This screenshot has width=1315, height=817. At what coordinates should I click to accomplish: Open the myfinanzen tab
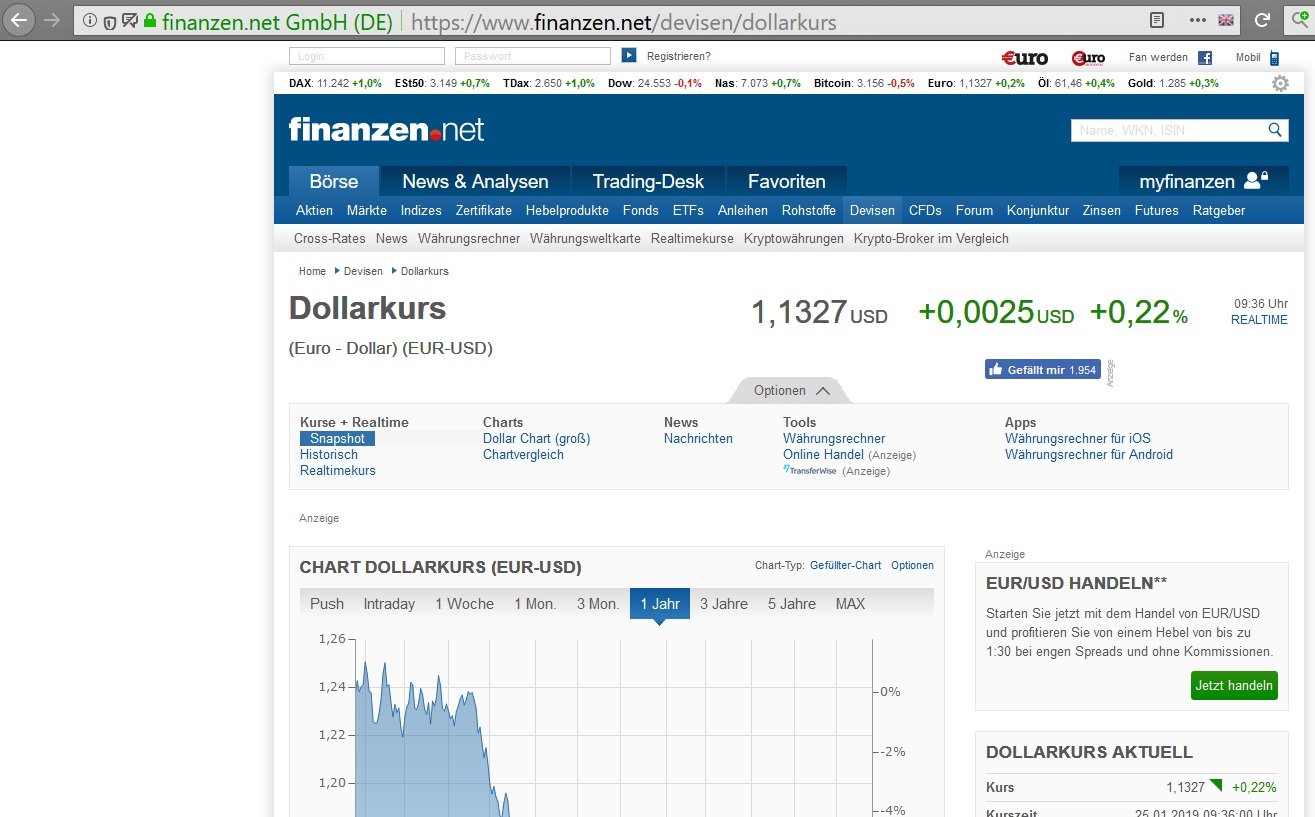[x=1204, y=181]
